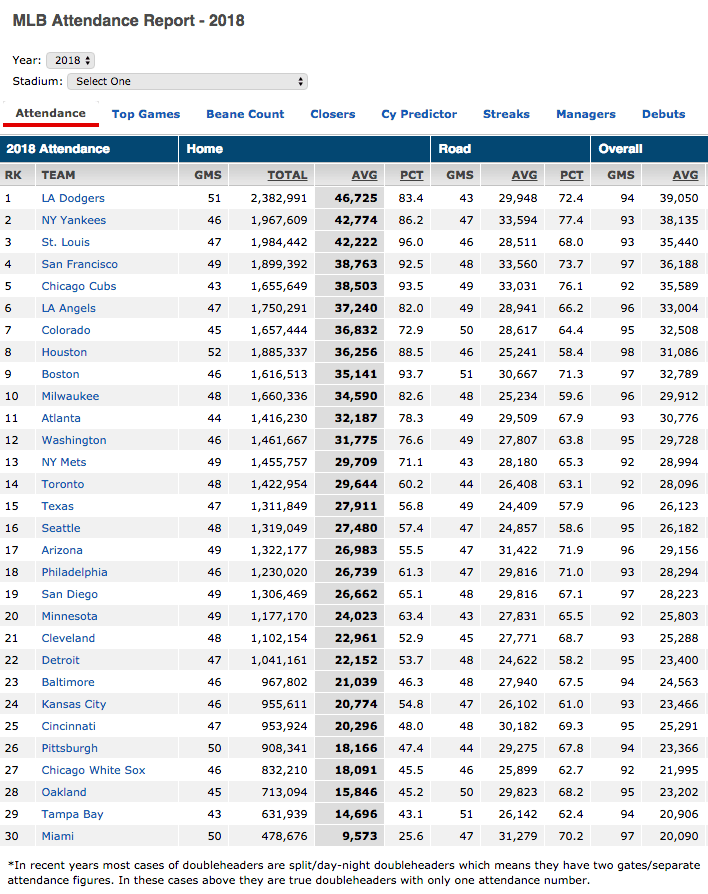The image size is (708, 894).
Task: Open the Houston team link
Action: (64, 352)
